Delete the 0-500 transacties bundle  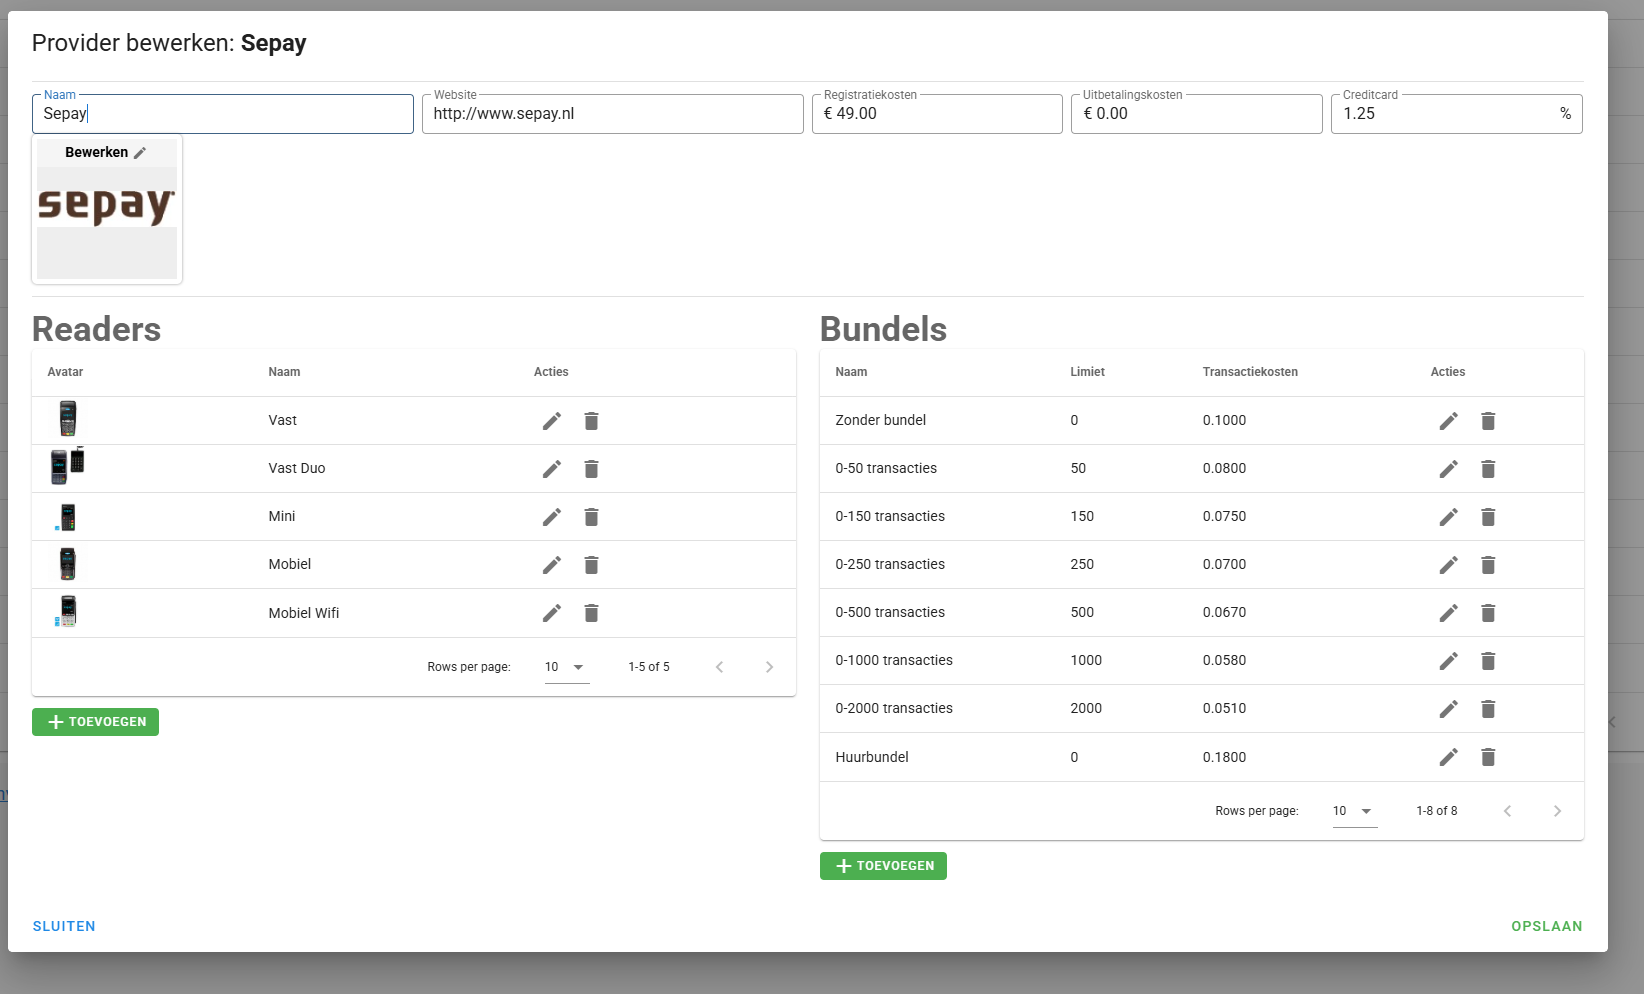(x=1488, y=613)
